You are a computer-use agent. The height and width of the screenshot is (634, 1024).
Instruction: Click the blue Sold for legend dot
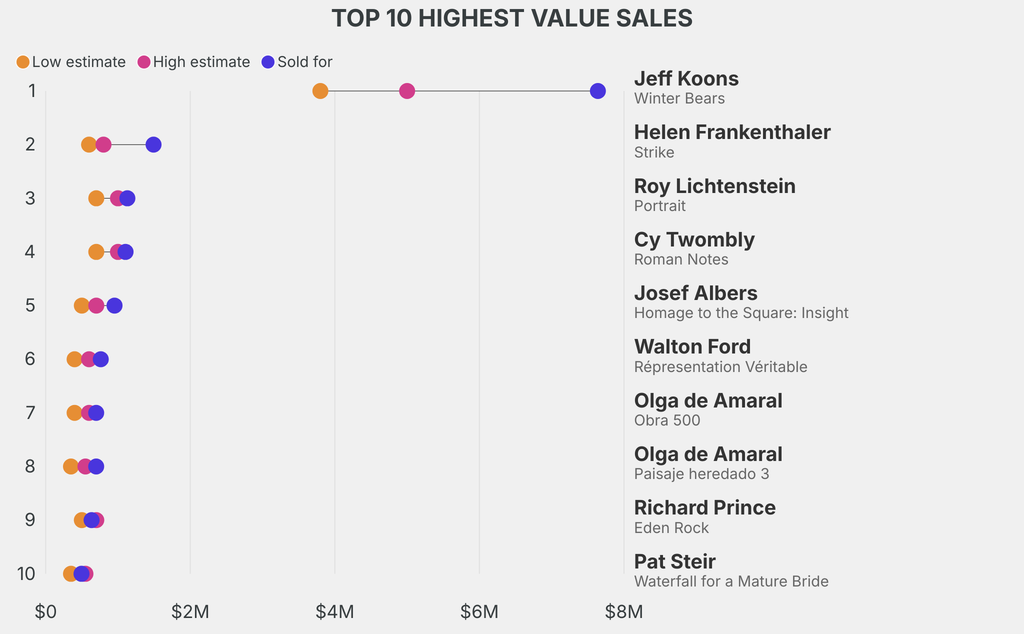click(268, 62)
